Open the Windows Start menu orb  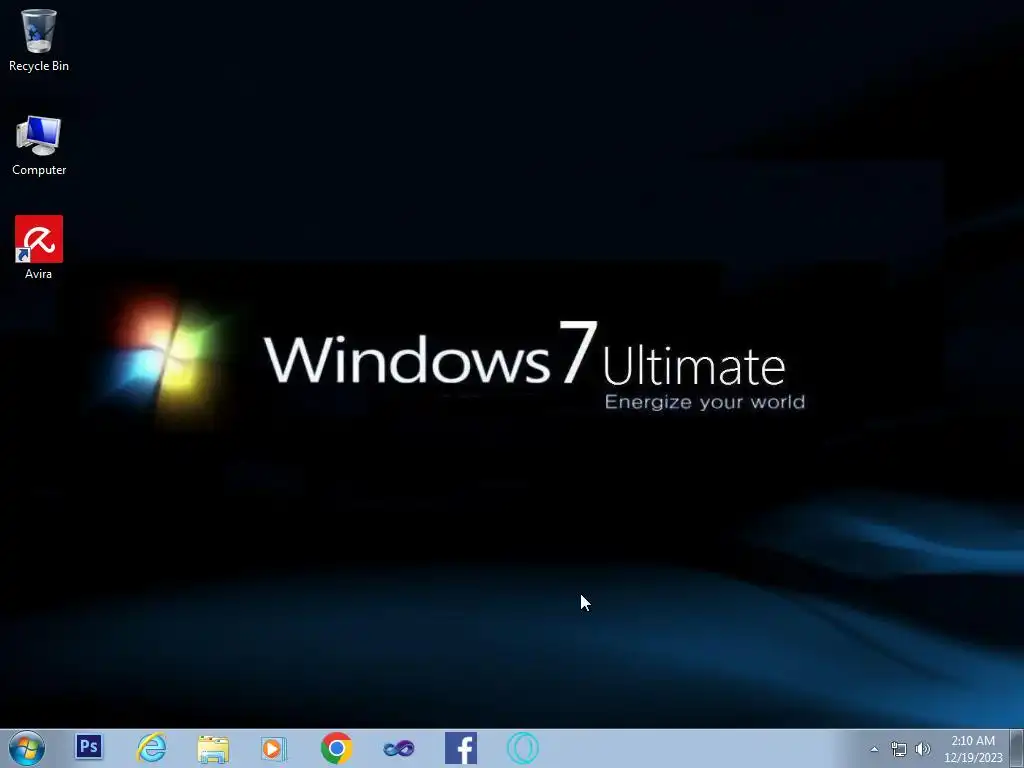pyautogui.click(x=27, y=748)
